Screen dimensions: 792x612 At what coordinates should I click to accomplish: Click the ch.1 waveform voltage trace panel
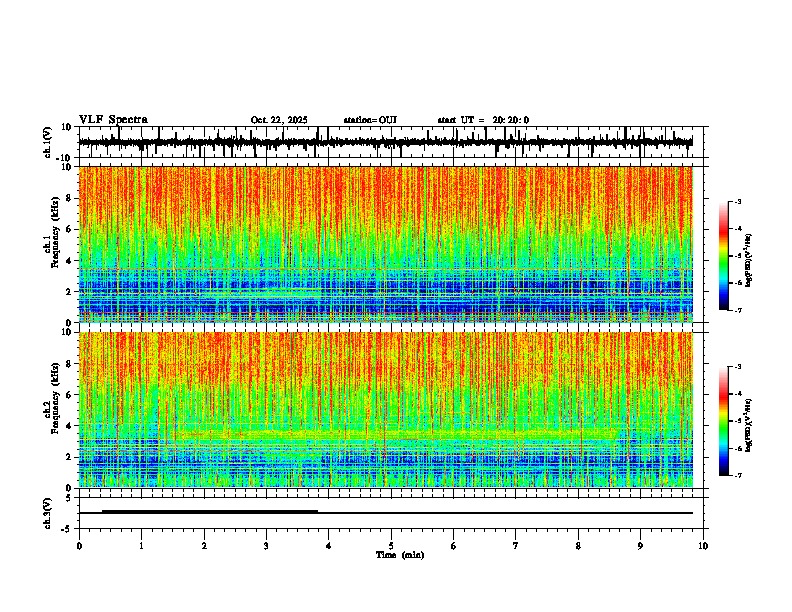(393, 142)
